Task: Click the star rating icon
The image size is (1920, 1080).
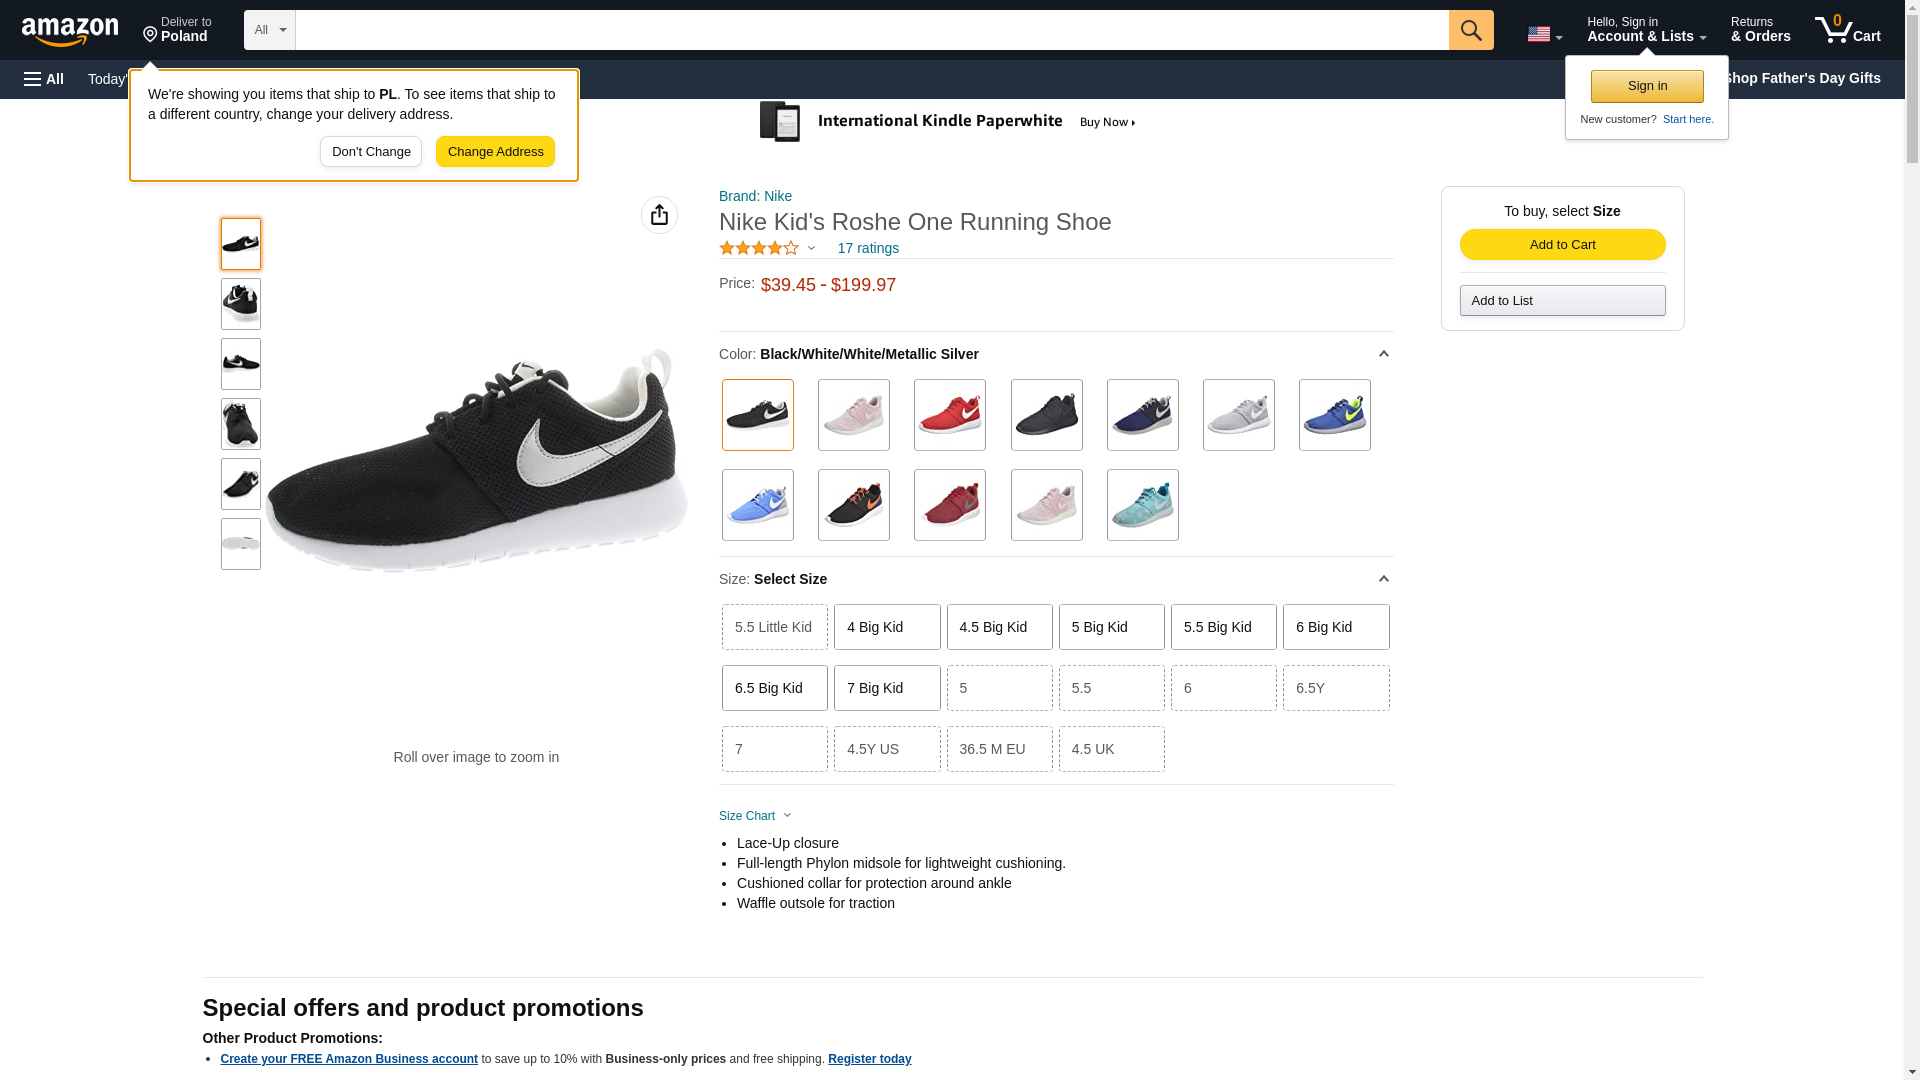Action: [x=759, y=248]
